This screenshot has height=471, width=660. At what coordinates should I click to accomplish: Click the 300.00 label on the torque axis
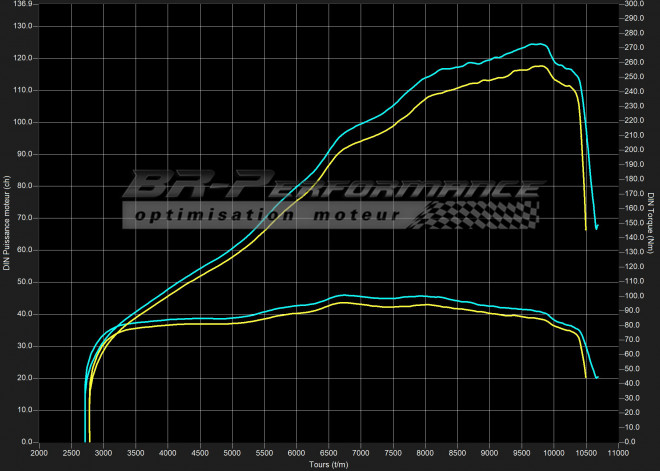[632, 4]
